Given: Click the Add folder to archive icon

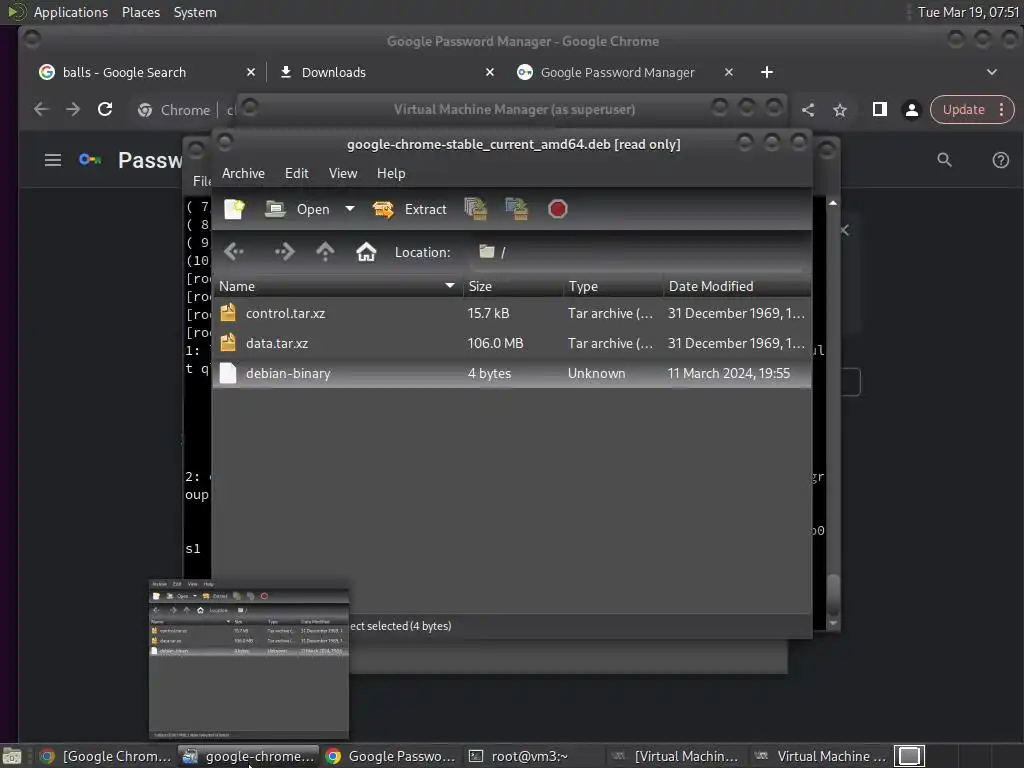Looking at the screenshot, I should click(517, 209).
